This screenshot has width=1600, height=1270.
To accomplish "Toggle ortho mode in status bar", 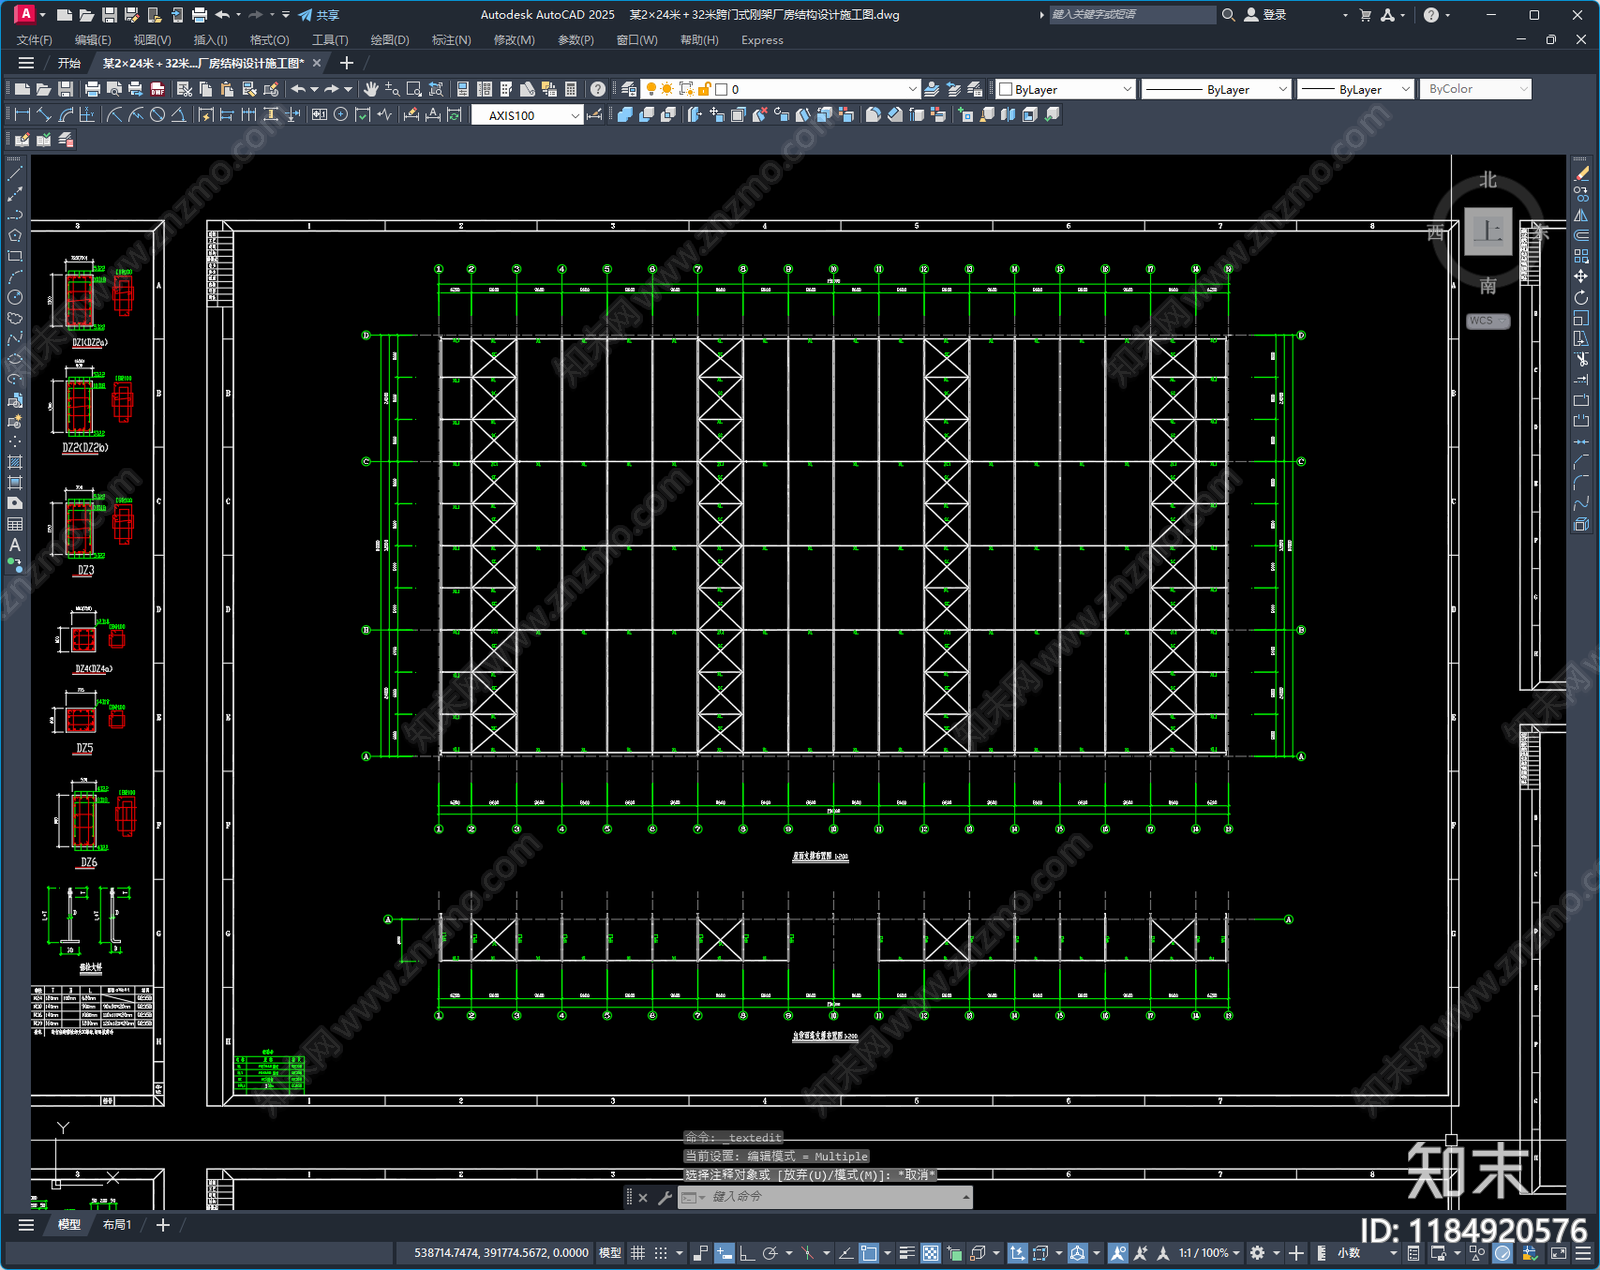I will (x=747, y=1253).
